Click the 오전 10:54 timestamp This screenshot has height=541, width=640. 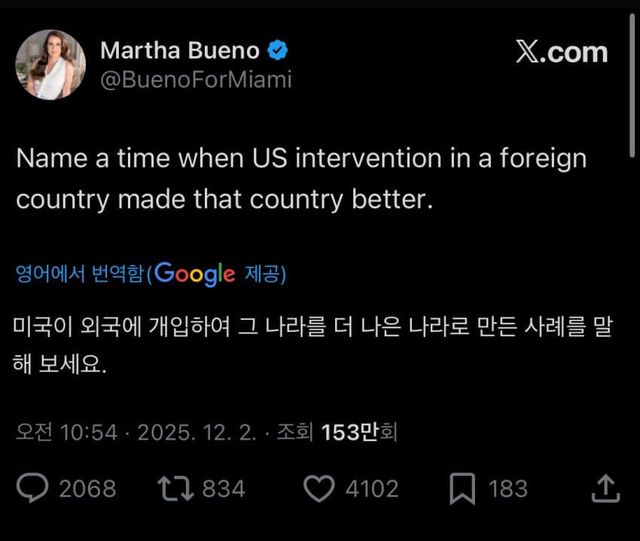pos(66,432)
